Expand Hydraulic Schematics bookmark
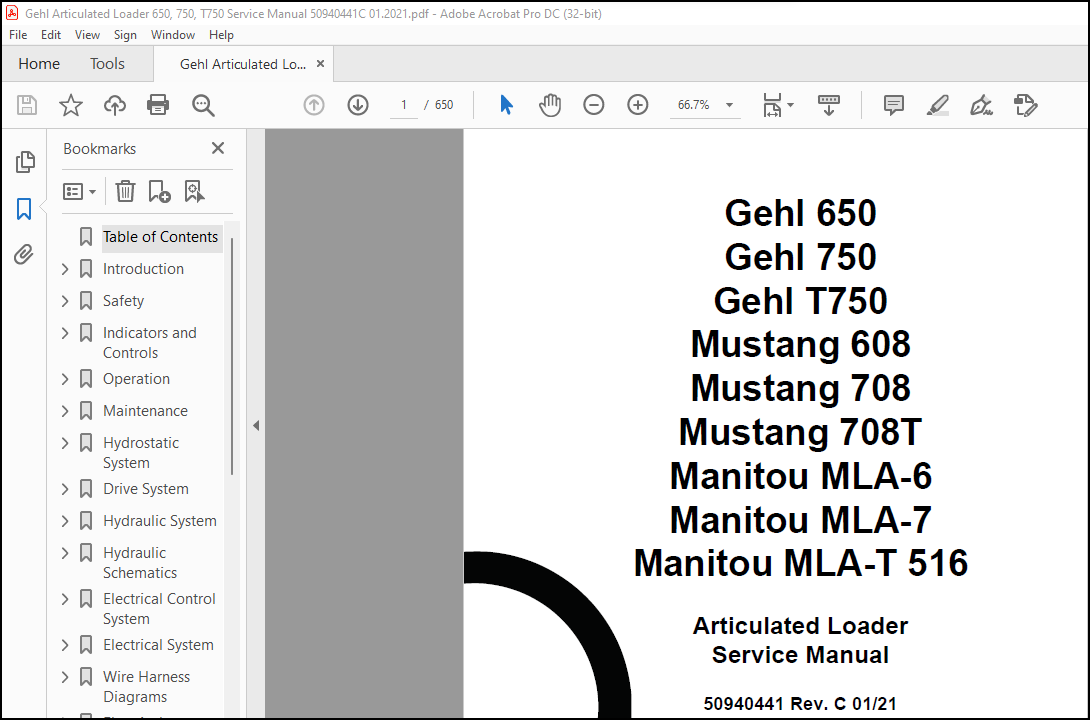The height and width of the screenshot is (720, 1090). click(65, 553)
